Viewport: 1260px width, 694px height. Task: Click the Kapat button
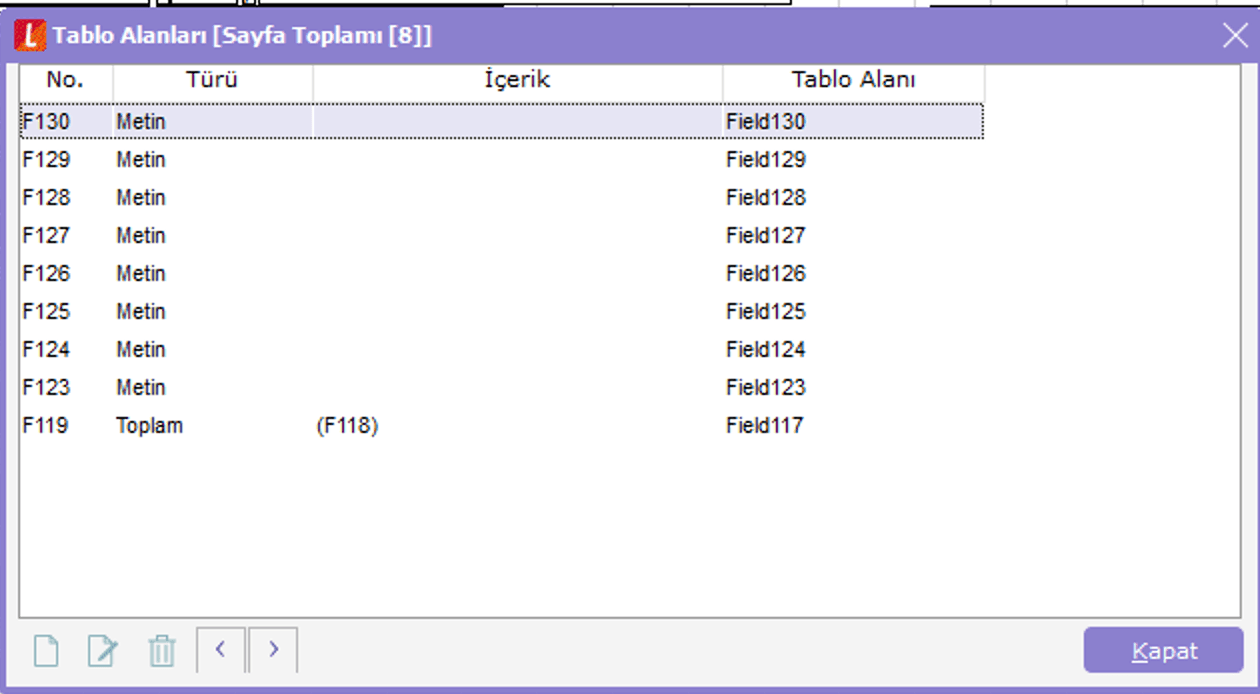pyautogui.click(x=1164, y=651)
